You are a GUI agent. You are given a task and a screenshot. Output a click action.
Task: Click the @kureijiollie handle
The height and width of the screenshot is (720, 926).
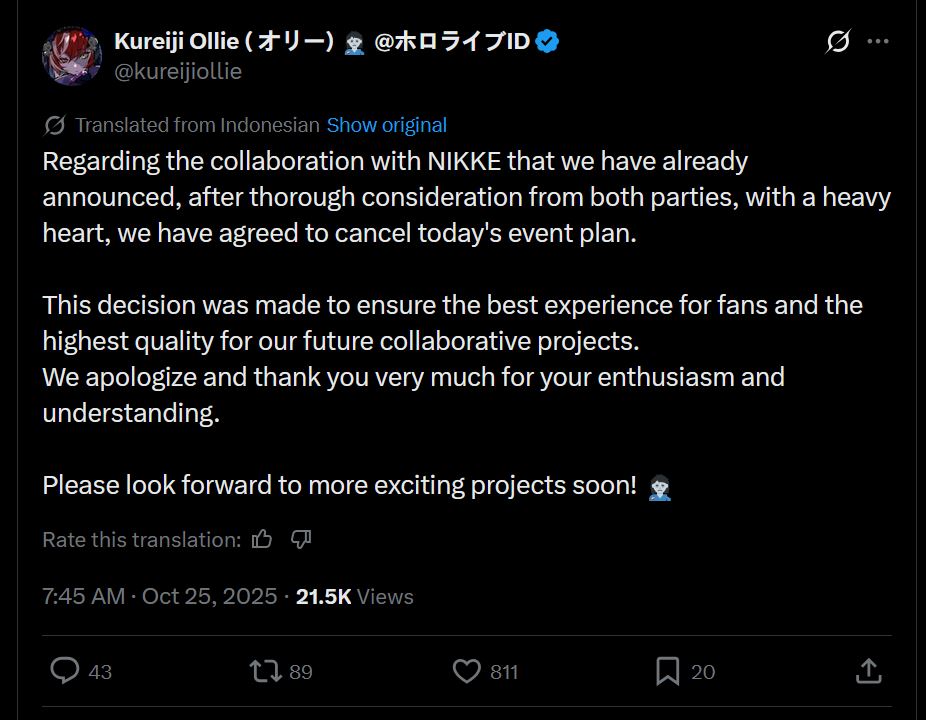click(178, 72)
